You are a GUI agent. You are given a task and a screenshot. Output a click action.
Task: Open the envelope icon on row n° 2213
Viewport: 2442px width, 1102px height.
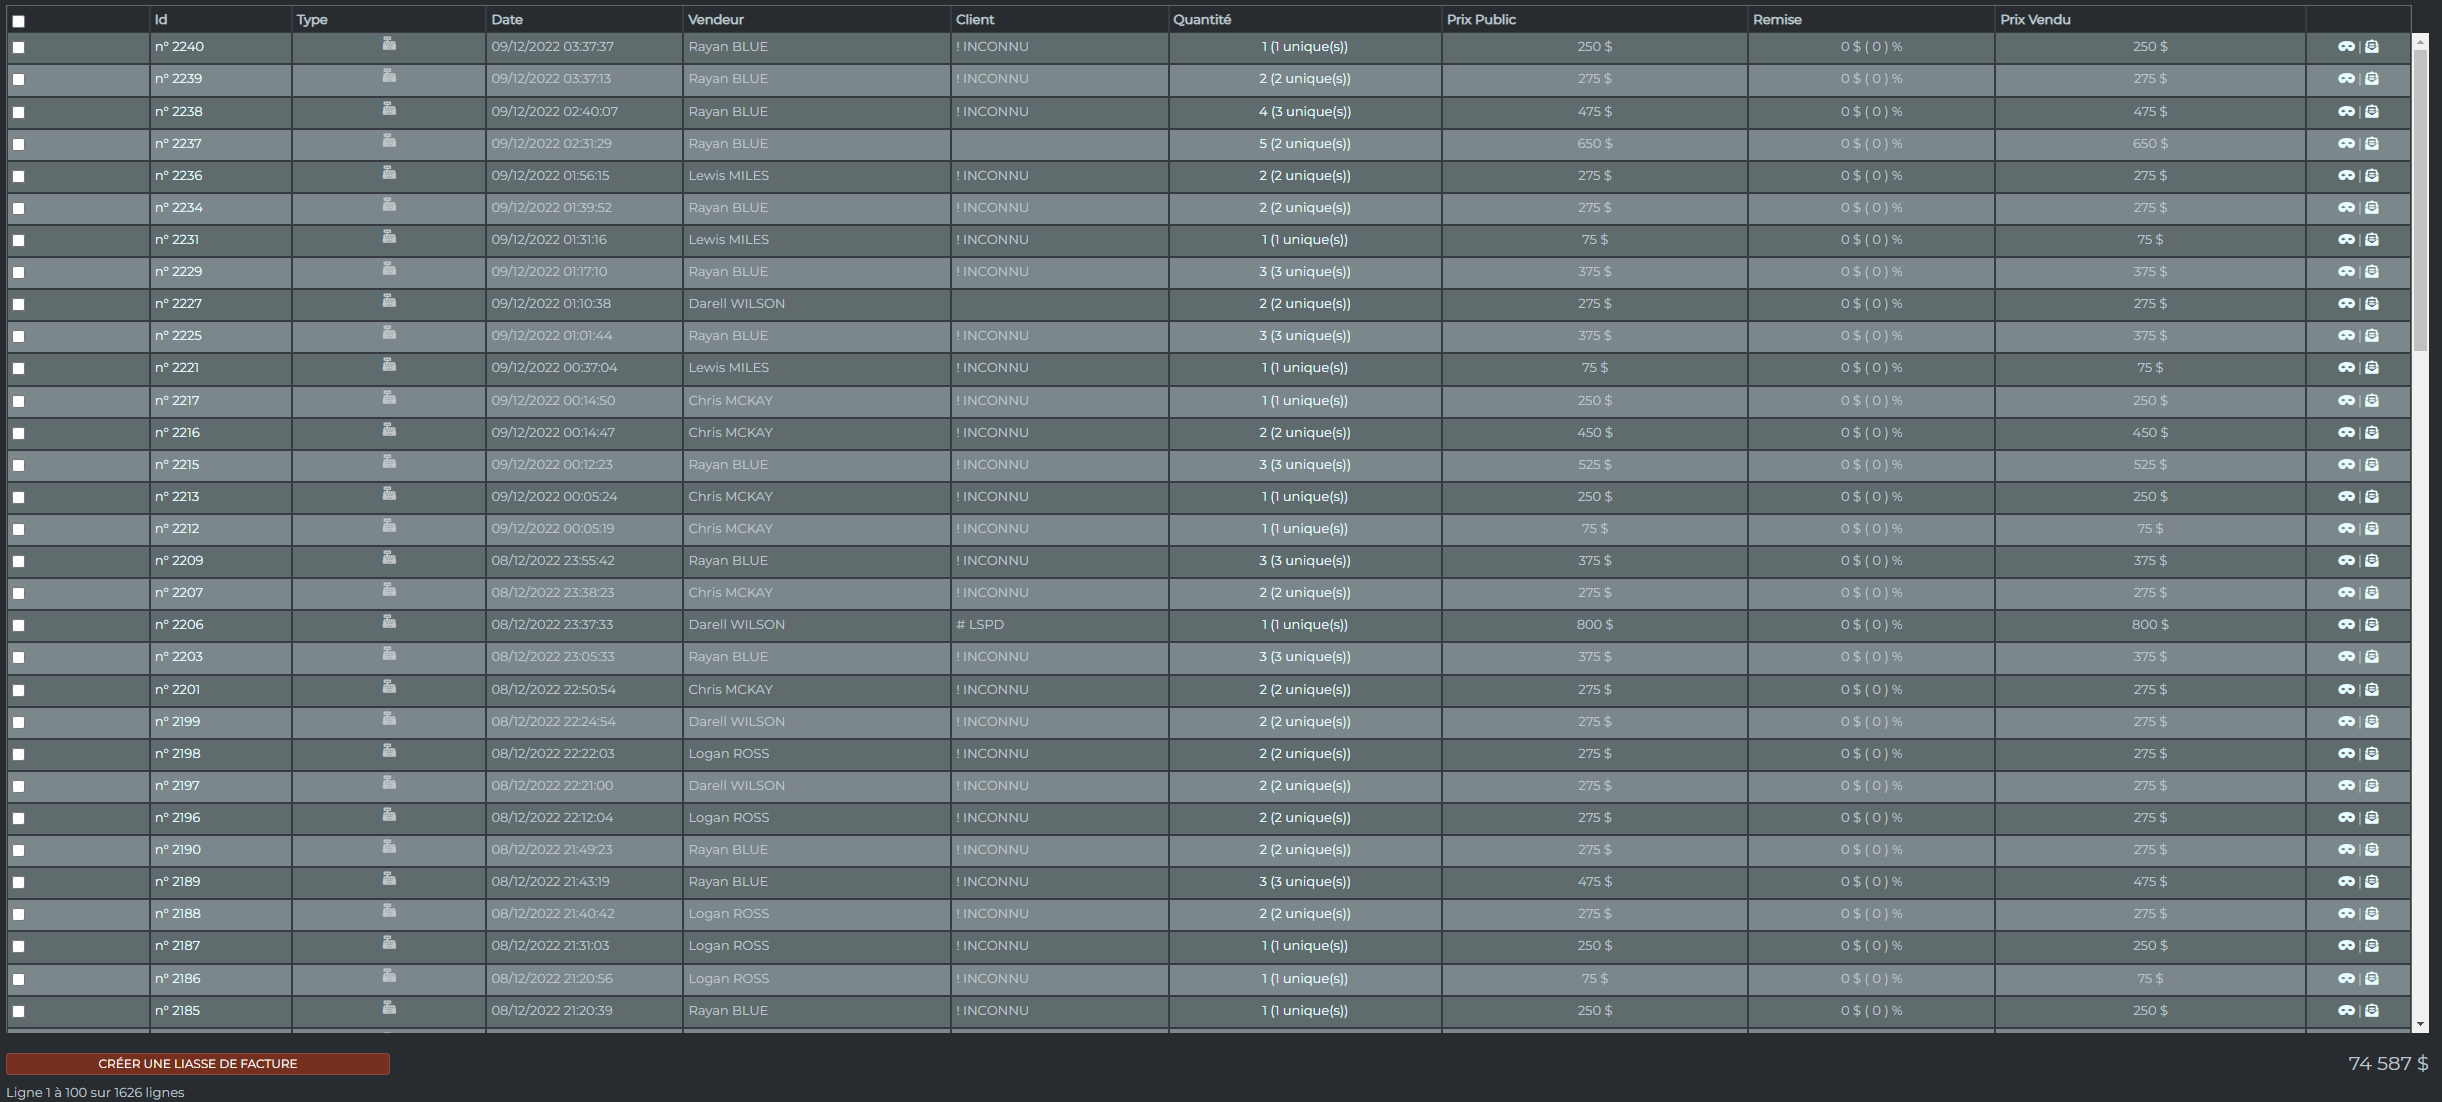click(x=2372, y=497)
